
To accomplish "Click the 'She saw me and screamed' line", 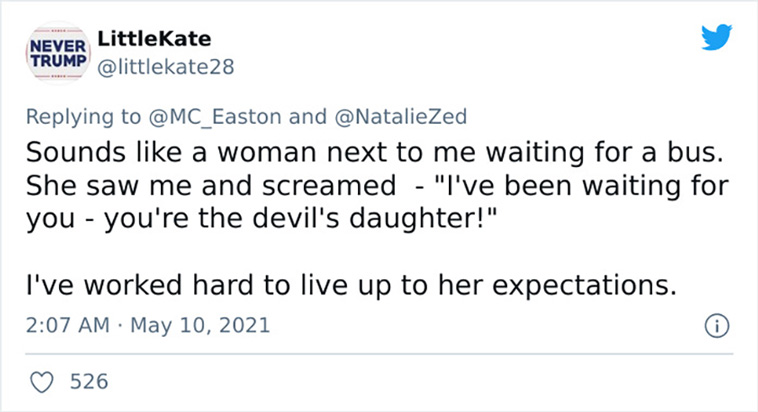I will 377,186.
